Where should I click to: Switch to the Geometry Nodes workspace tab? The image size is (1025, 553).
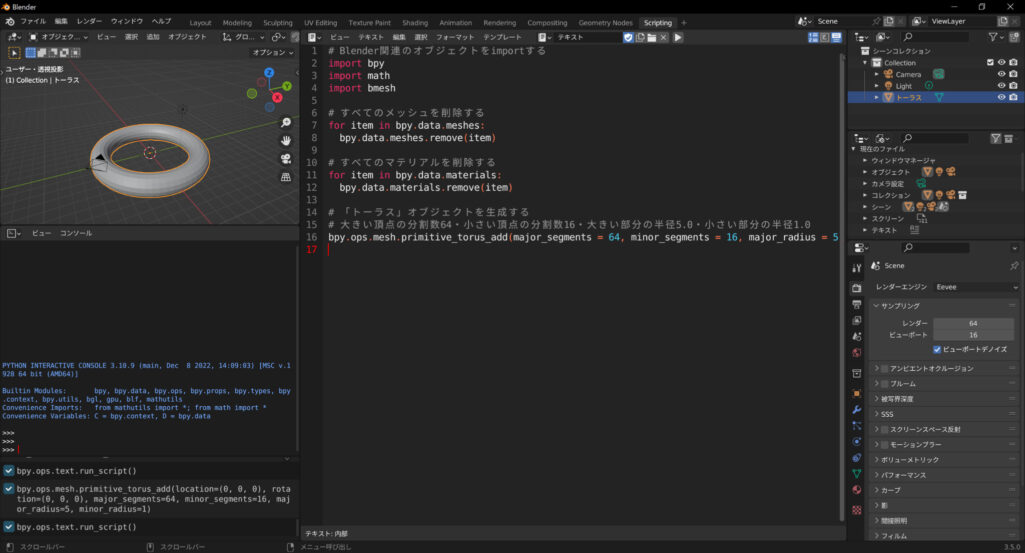[605, 23]
